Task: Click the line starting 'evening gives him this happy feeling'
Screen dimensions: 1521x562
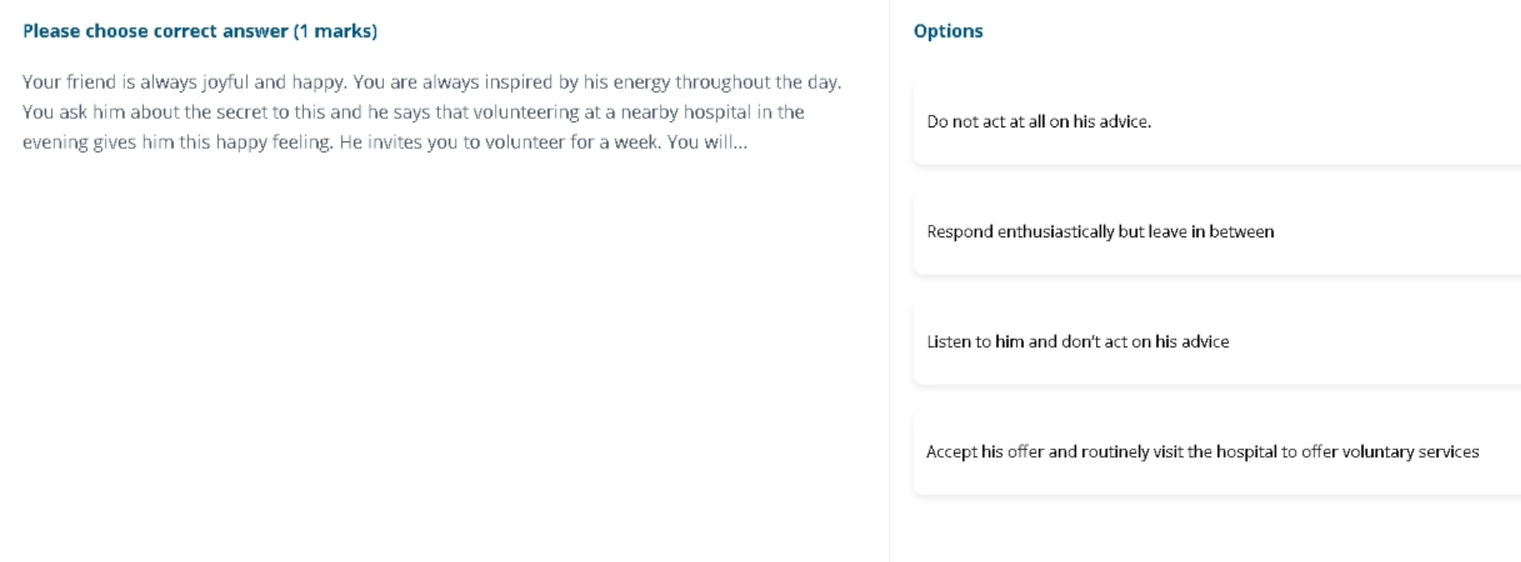Action: [385, 142]
